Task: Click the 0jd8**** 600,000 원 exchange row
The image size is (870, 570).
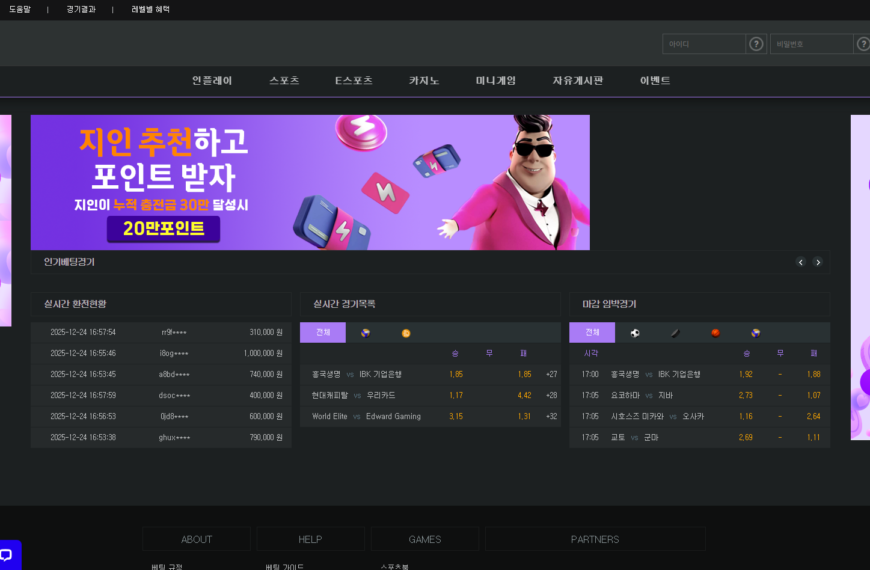Action: 161,416
